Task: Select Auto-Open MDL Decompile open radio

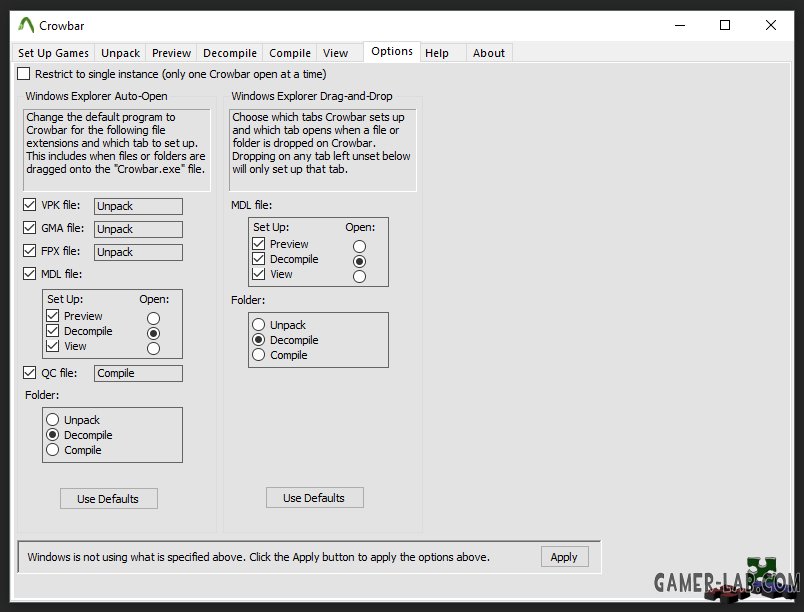Action: pyautogui.click(x=153, y=333)
